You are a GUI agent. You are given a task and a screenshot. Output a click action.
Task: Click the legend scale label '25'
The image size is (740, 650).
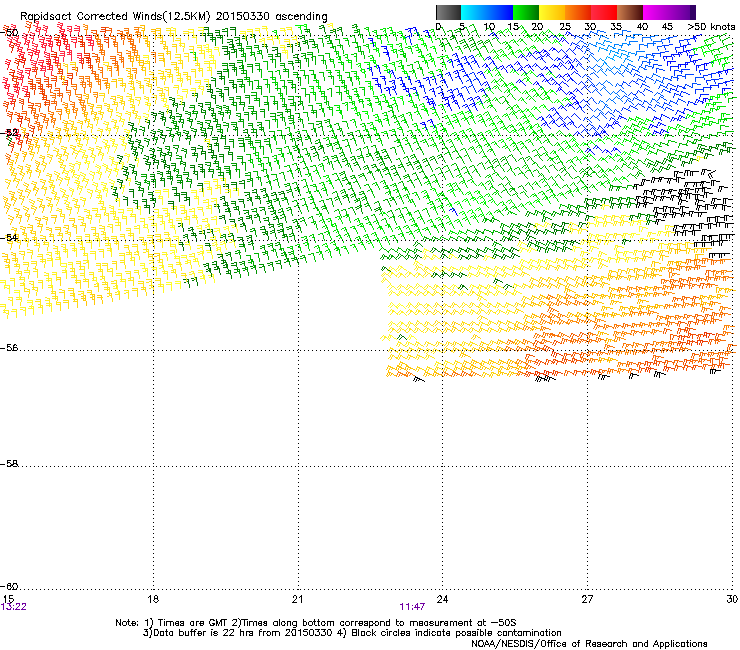[x=564, y=27]
